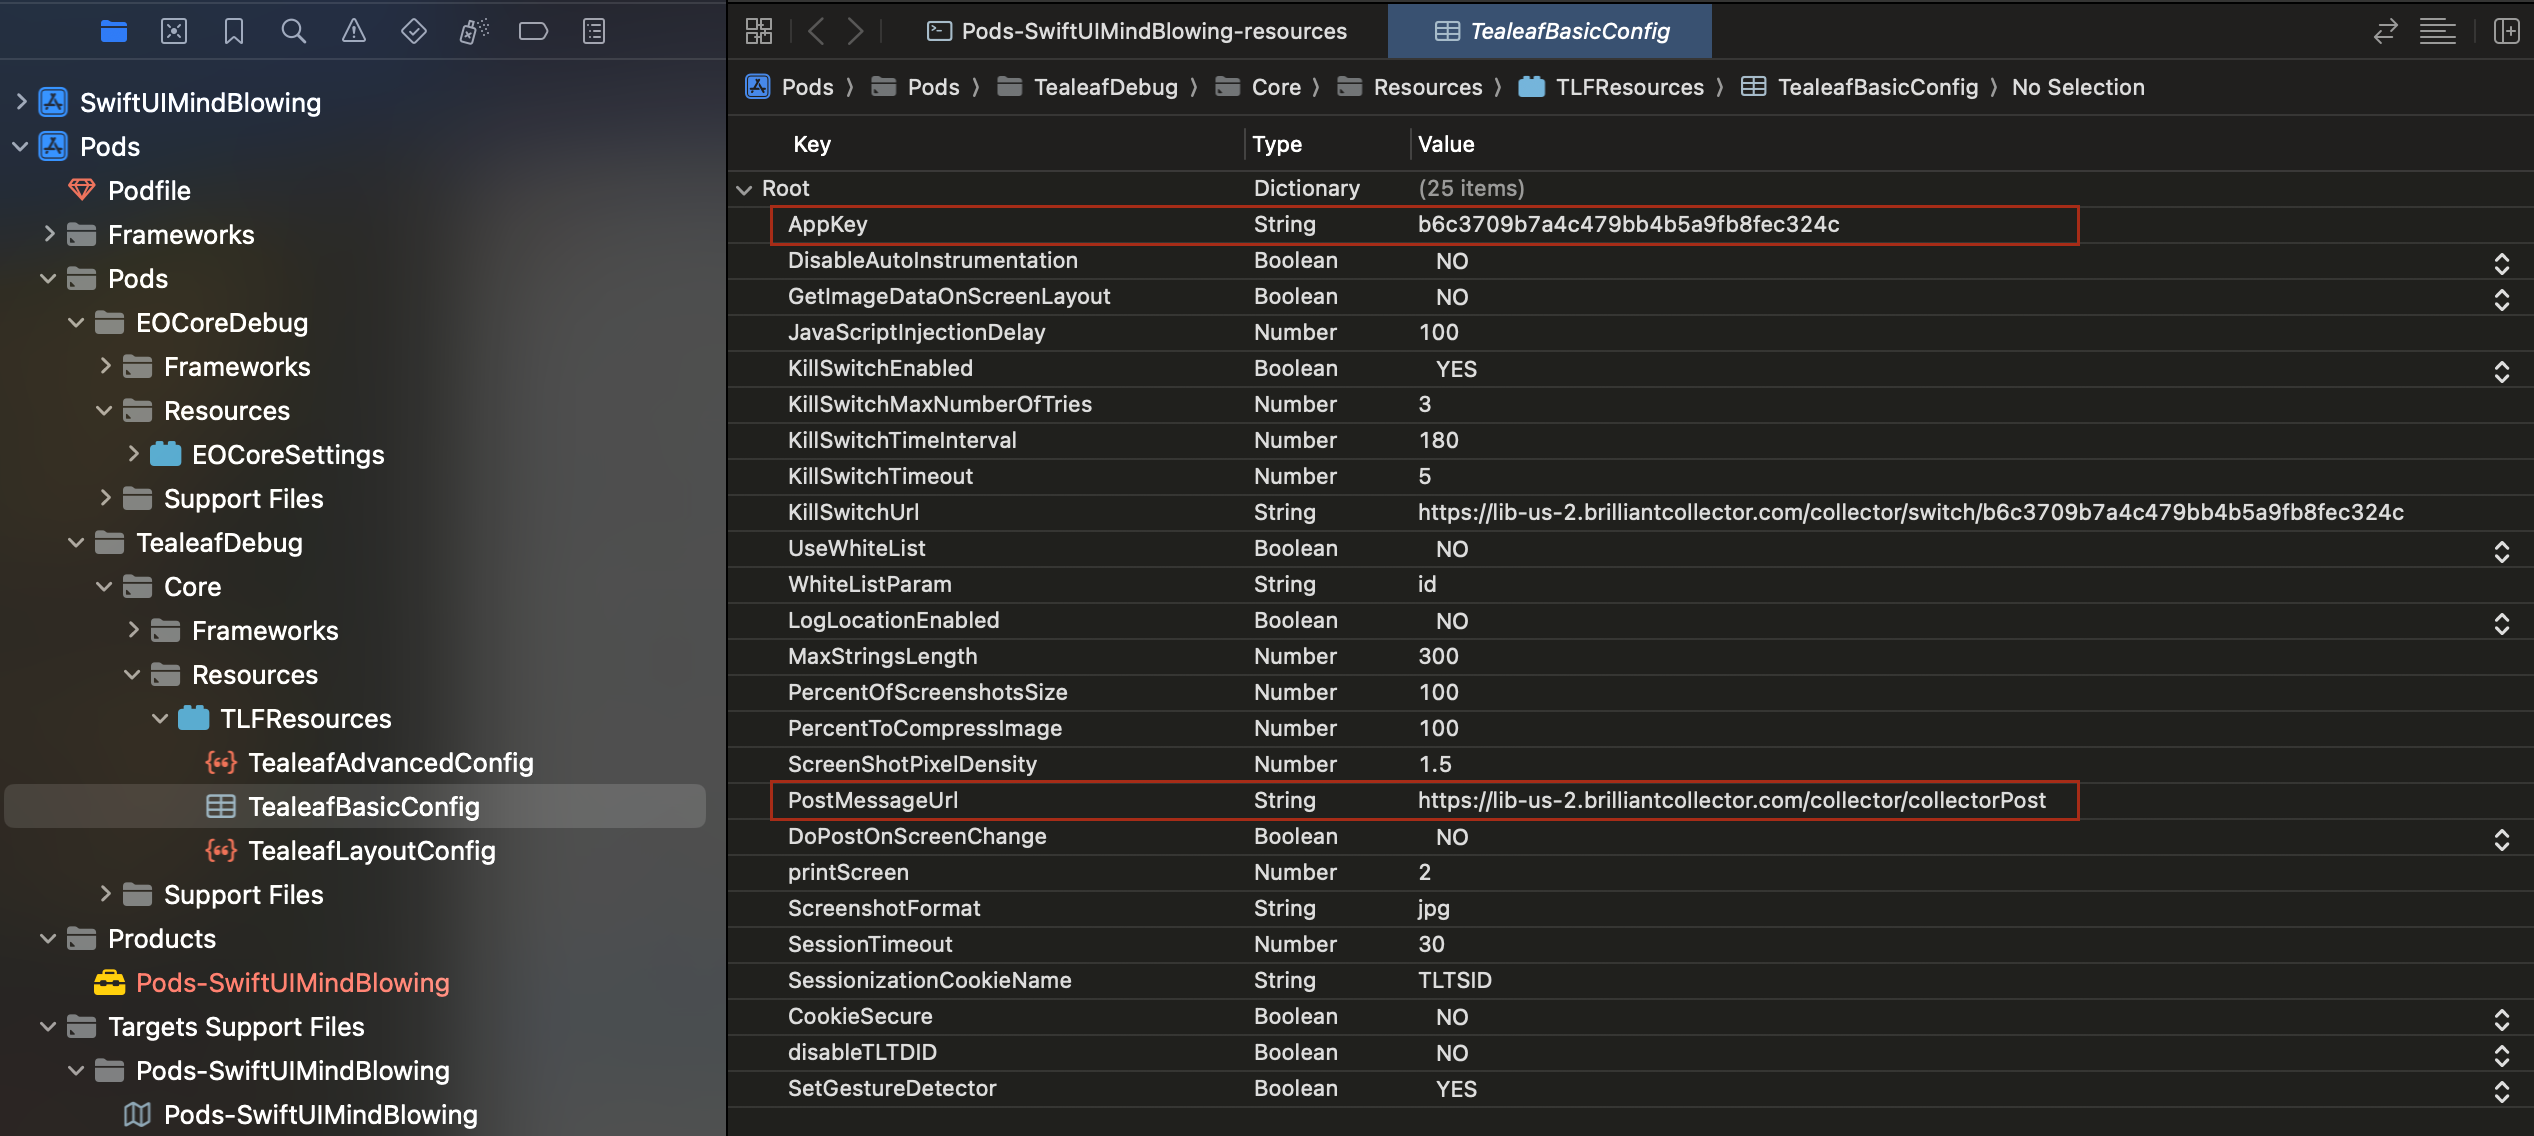The image size is (2534, 1136).
Task: Select TealeafLayoutConfig in sidebar
Action: coord(372,848)
